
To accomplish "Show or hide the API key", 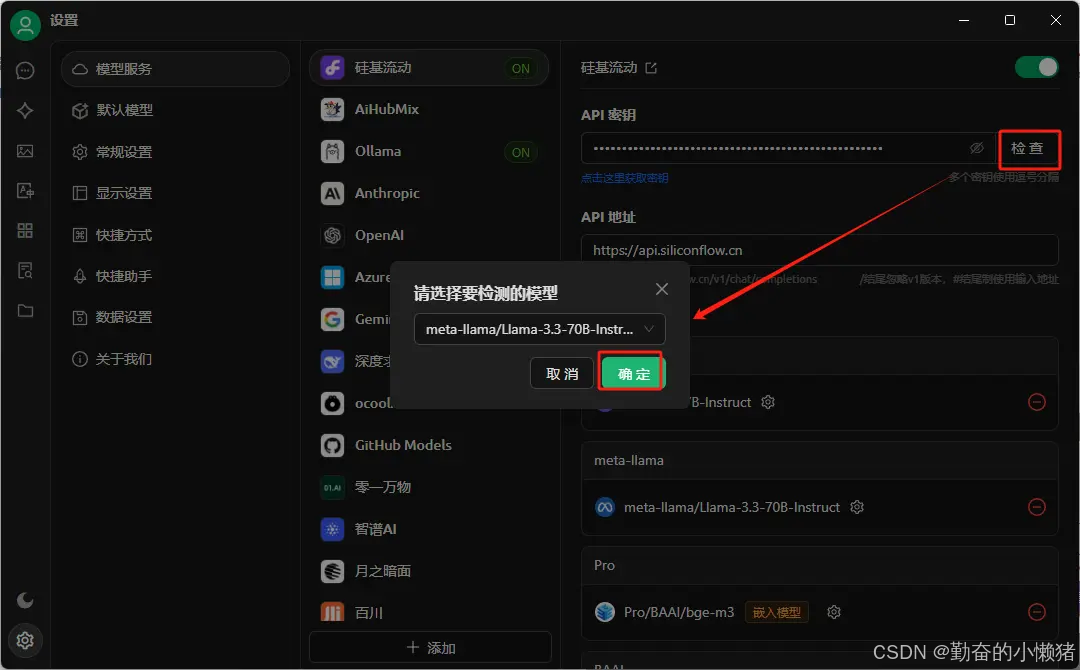I will tap(977, 148).
